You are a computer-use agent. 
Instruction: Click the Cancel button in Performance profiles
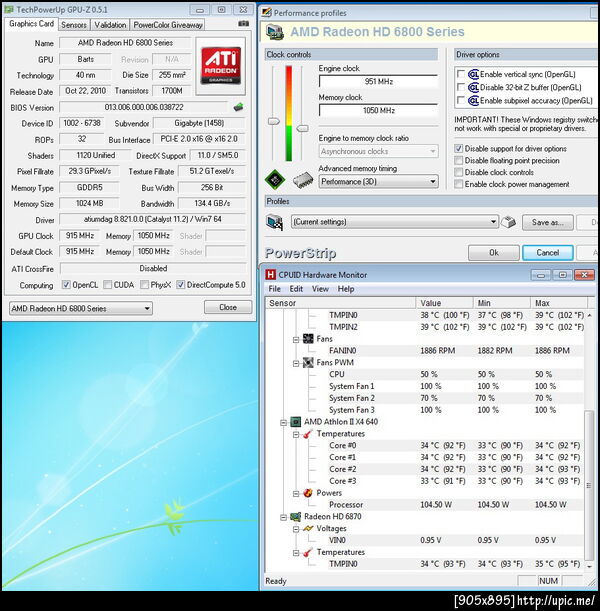[547, 253]
